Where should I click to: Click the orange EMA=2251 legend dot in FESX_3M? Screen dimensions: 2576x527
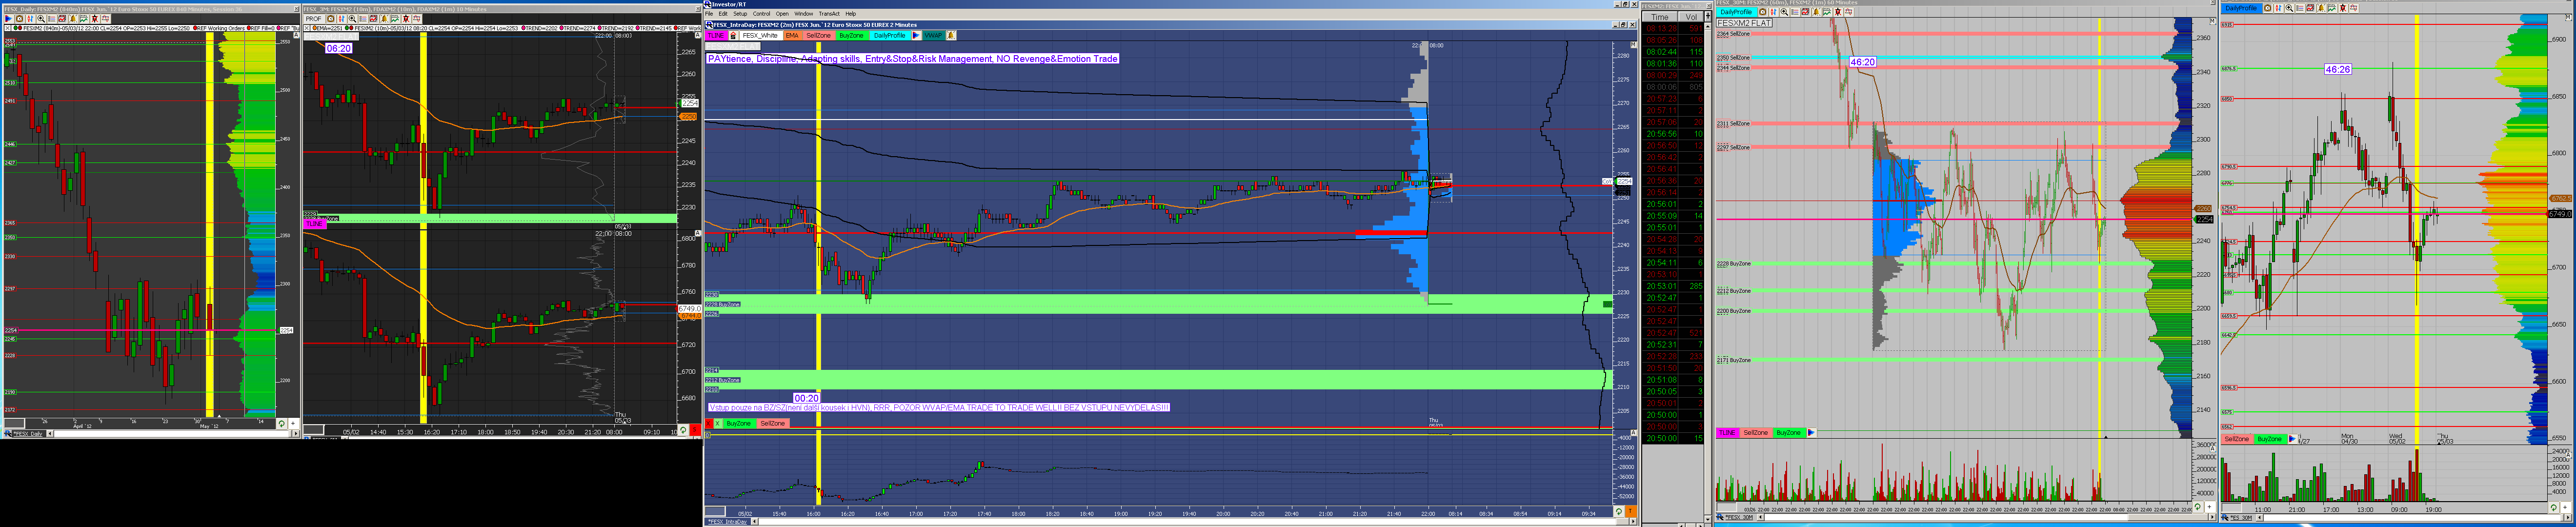[x=315, y=28]
